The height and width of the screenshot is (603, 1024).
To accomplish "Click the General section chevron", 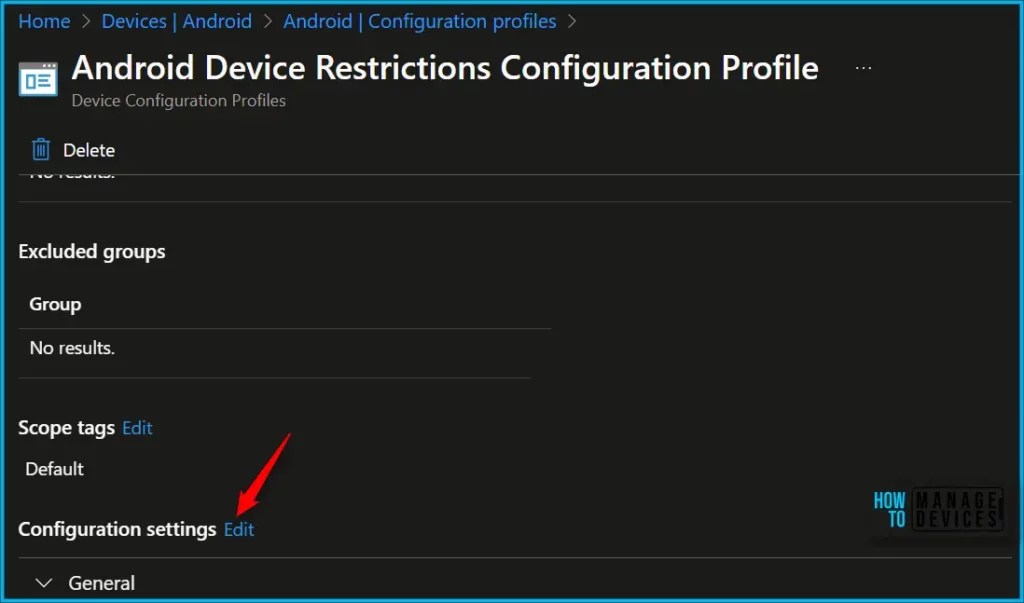I will (x=43, y=582).
